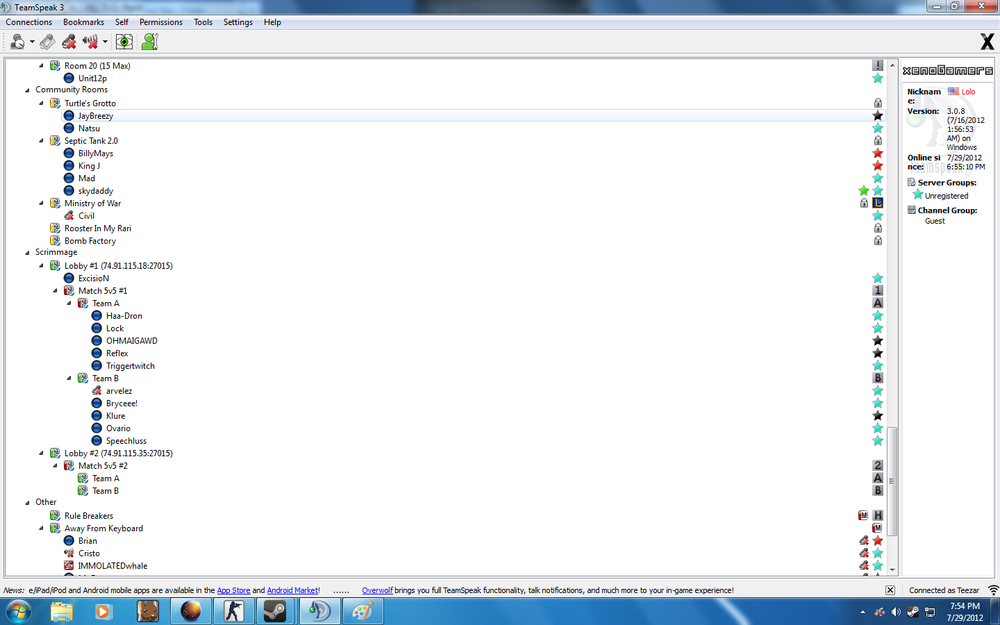The height and width of the screenshot is (625, 1000).
Task: Click the L badge on Ministry of War row
Action: [878, 203]
